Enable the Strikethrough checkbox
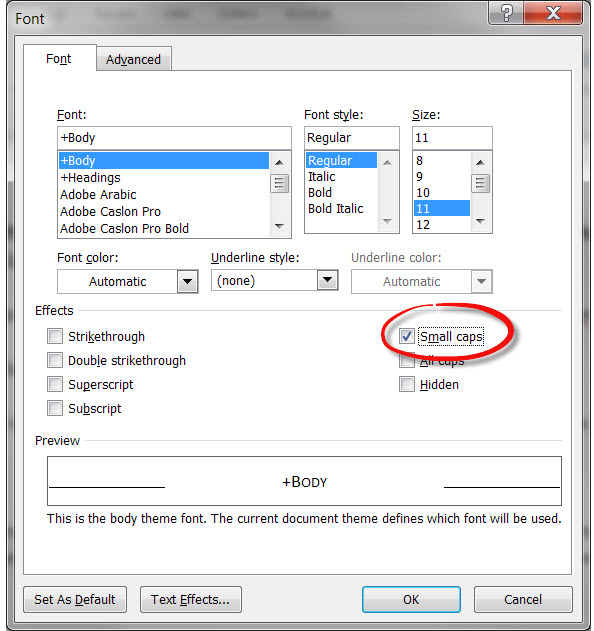Screen dimensions: 594x631 click(55, 336)
